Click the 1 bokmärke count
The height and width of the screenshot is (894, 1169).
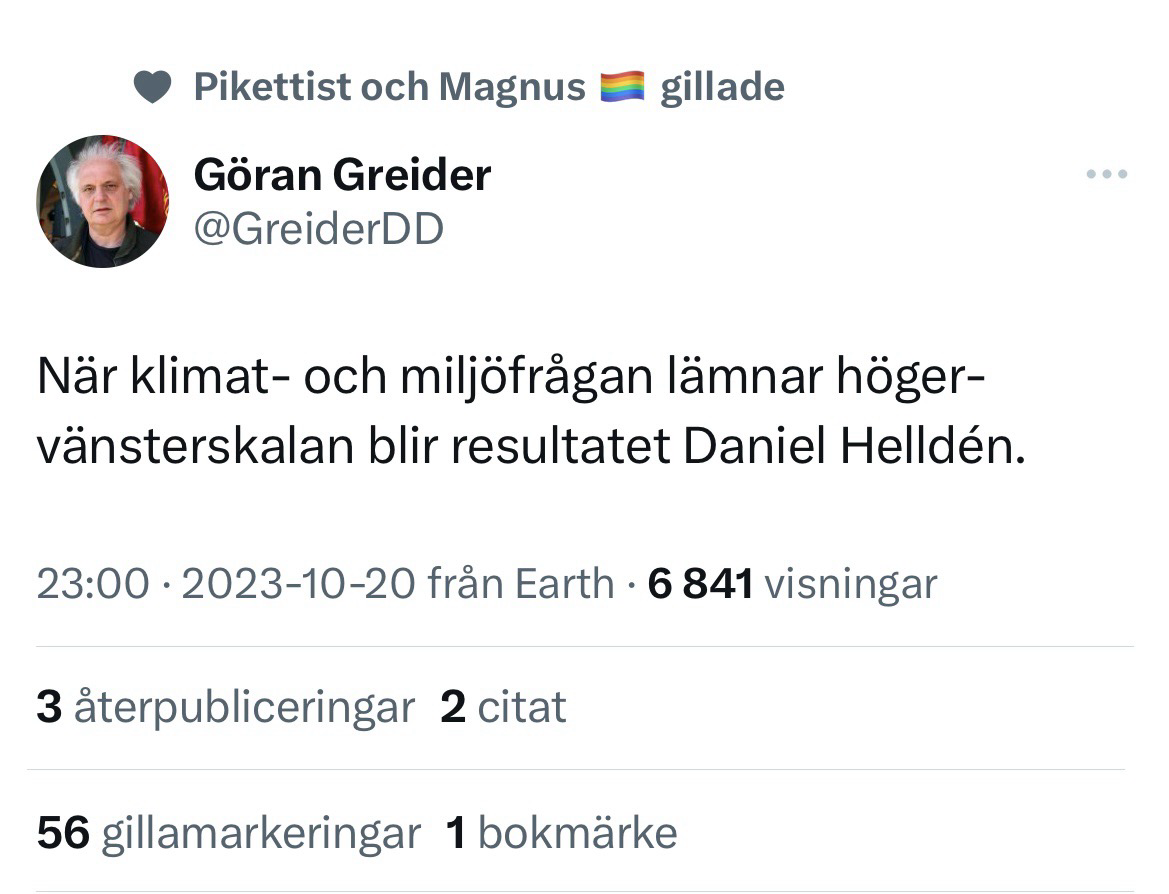click(561, 832)
